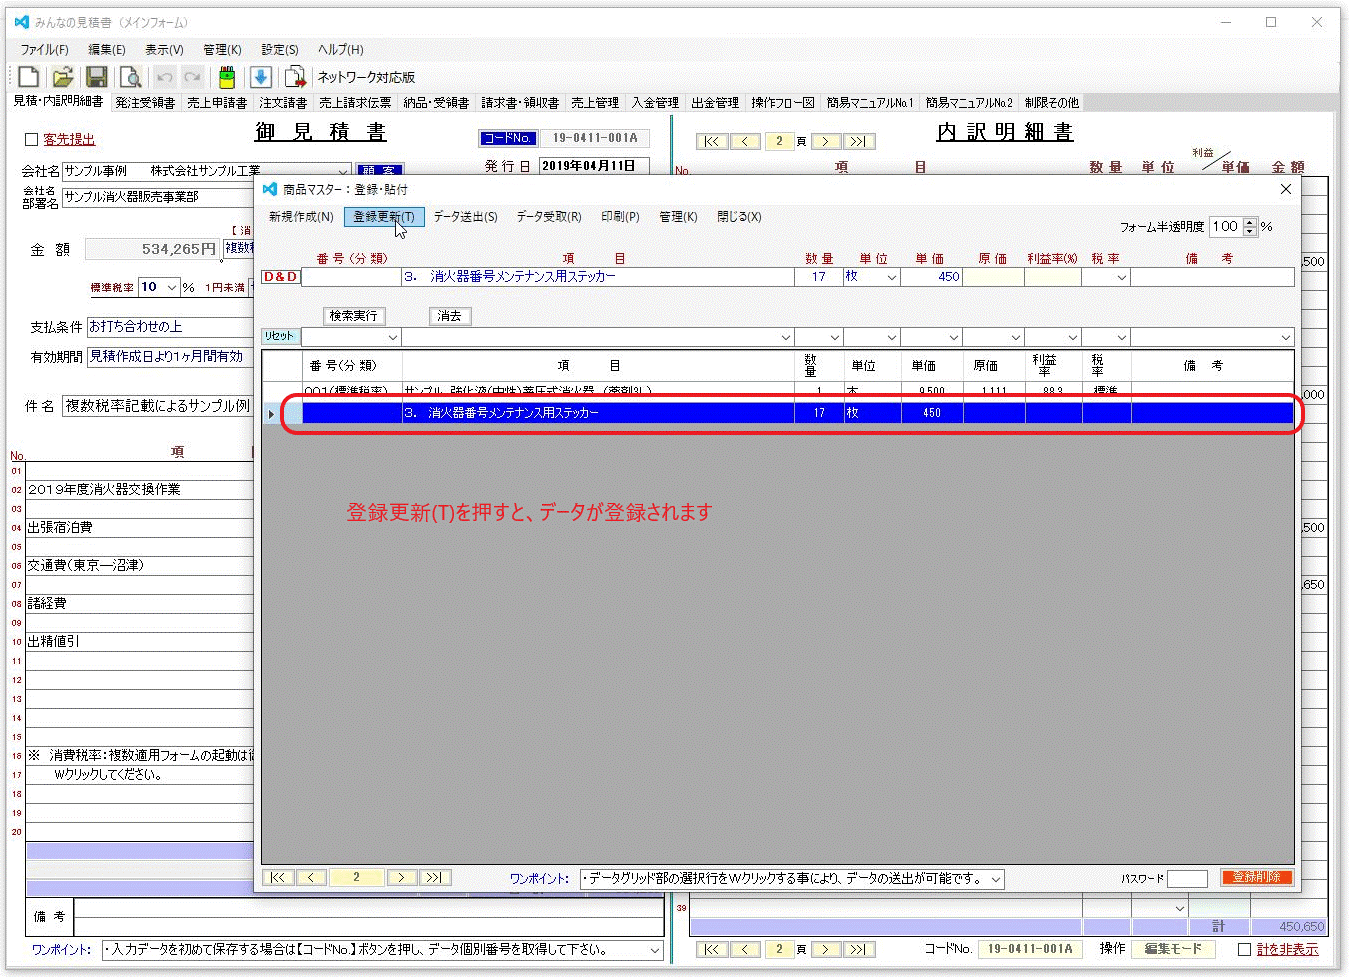Click the 件名 input field

[x=158, y=405]
